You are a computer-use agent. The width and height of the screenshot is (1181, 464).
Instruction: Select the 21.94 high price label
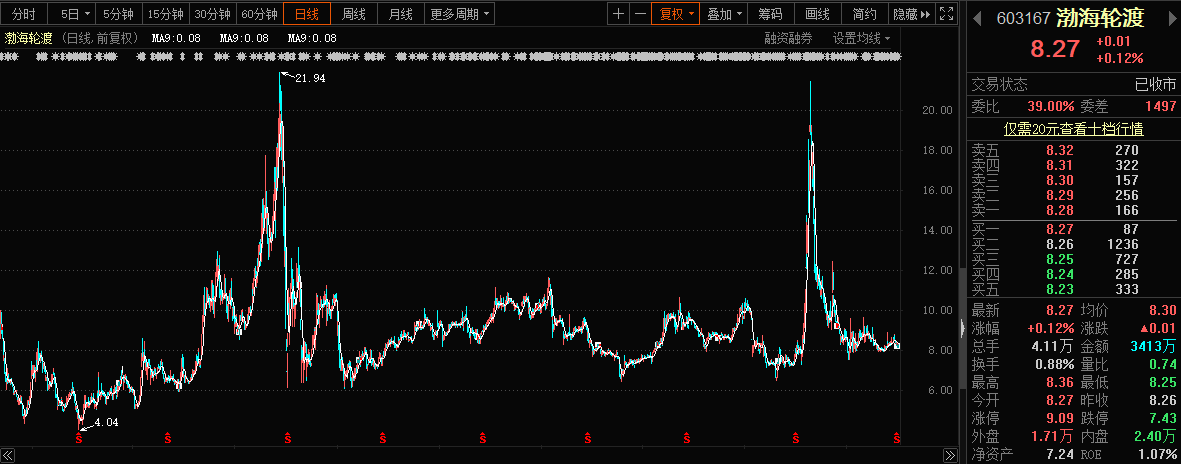(310, 78)
